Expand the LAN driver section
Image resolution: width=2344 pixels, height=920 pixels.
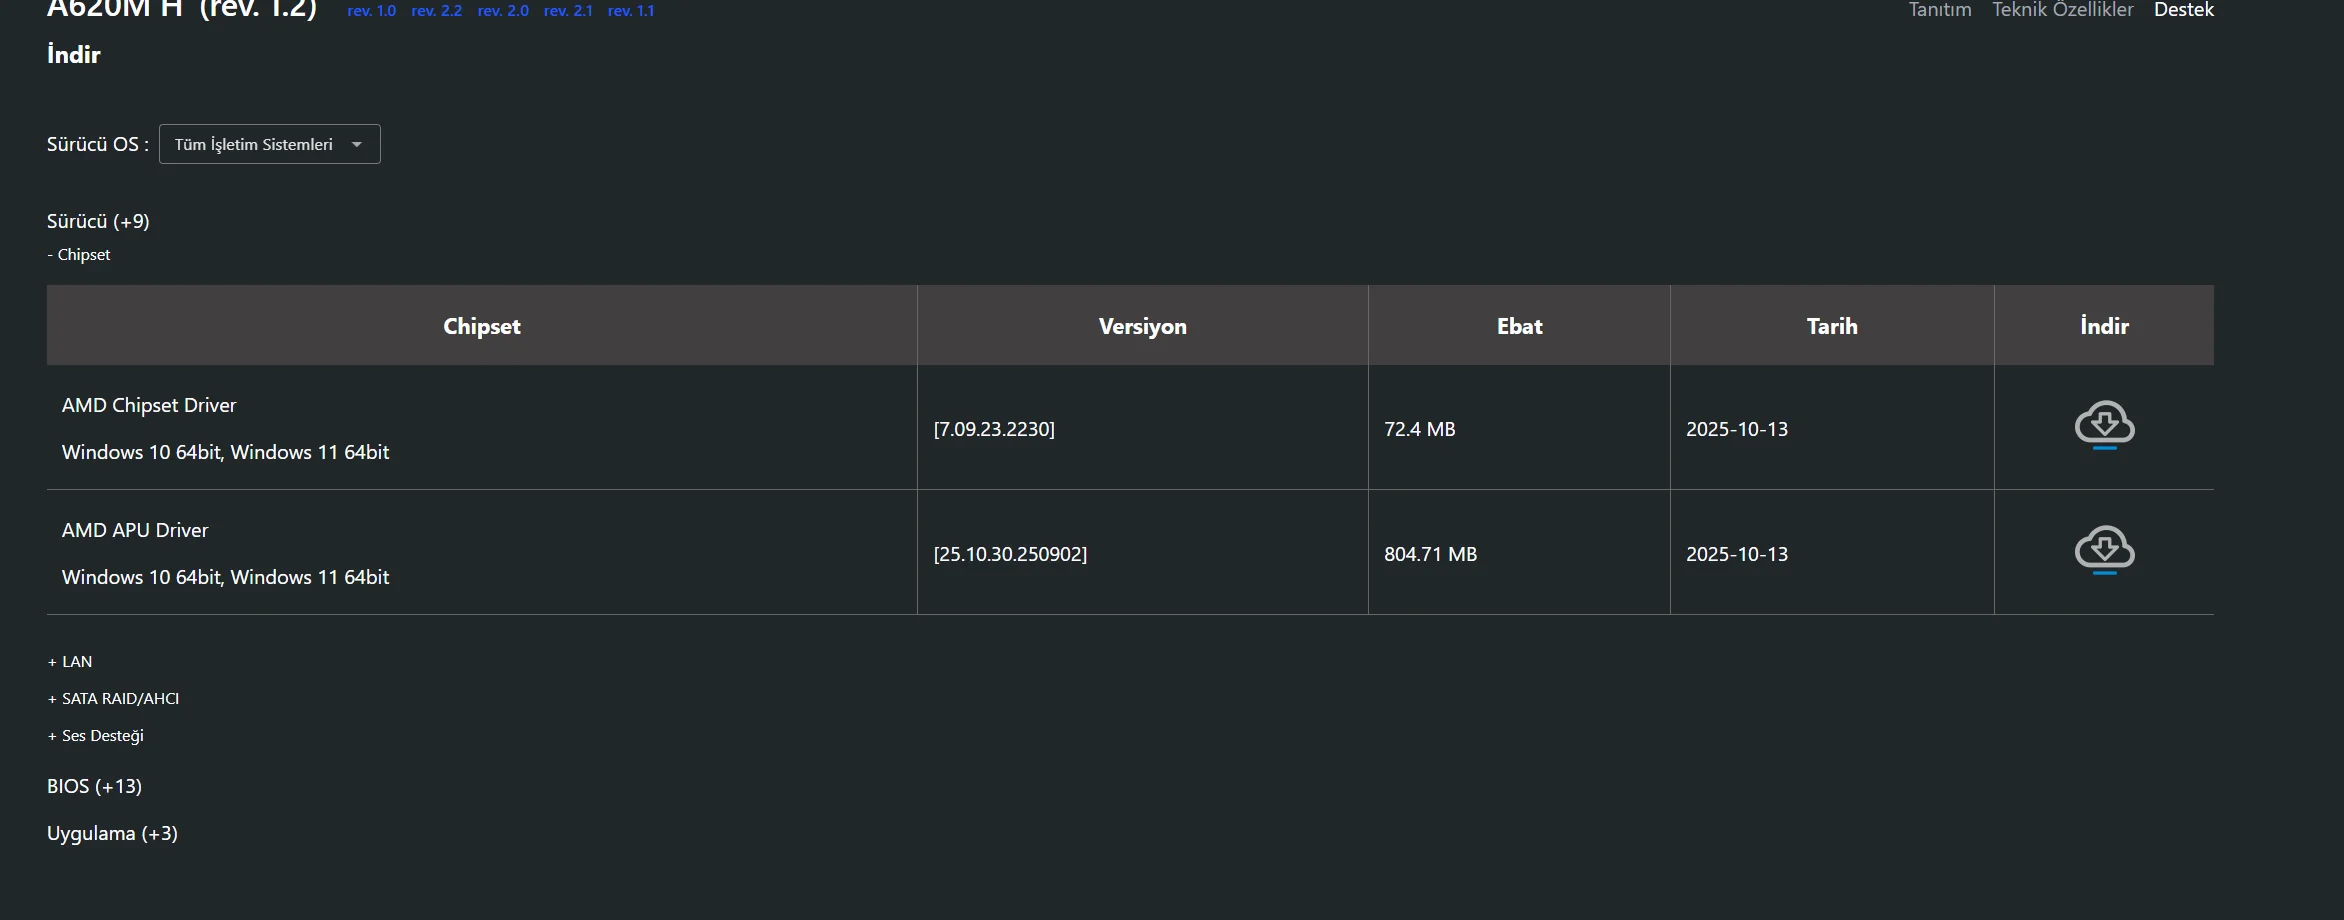[x=70, y=662]
